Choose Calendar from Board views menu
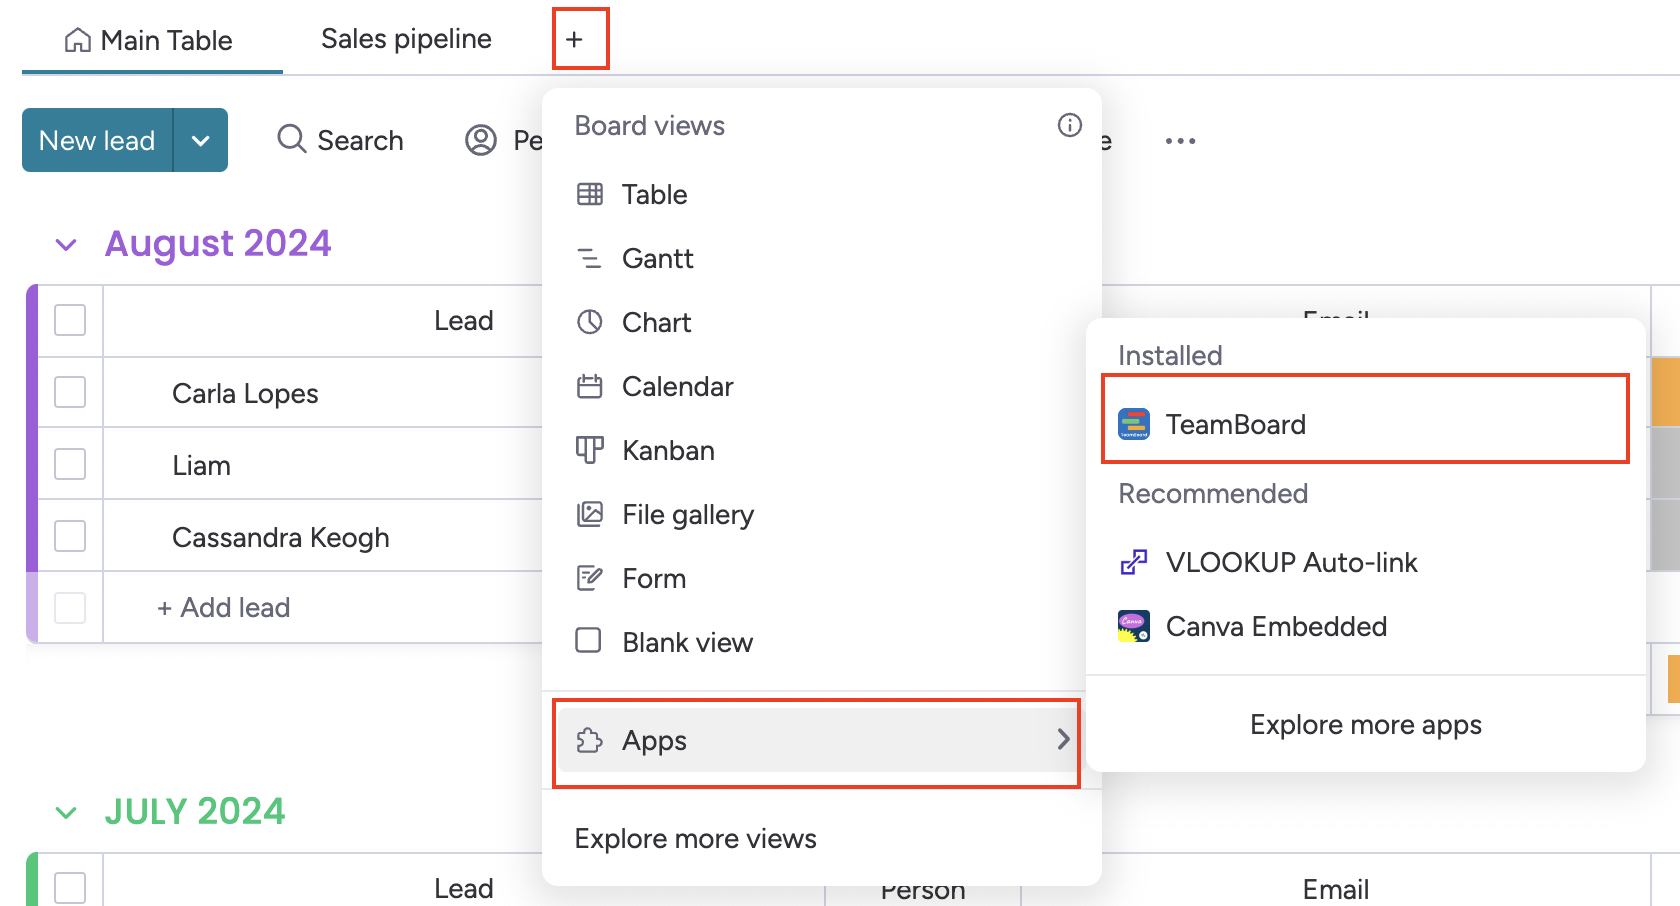The height and width of the screenshot is (906, 1680). (677, 386)
